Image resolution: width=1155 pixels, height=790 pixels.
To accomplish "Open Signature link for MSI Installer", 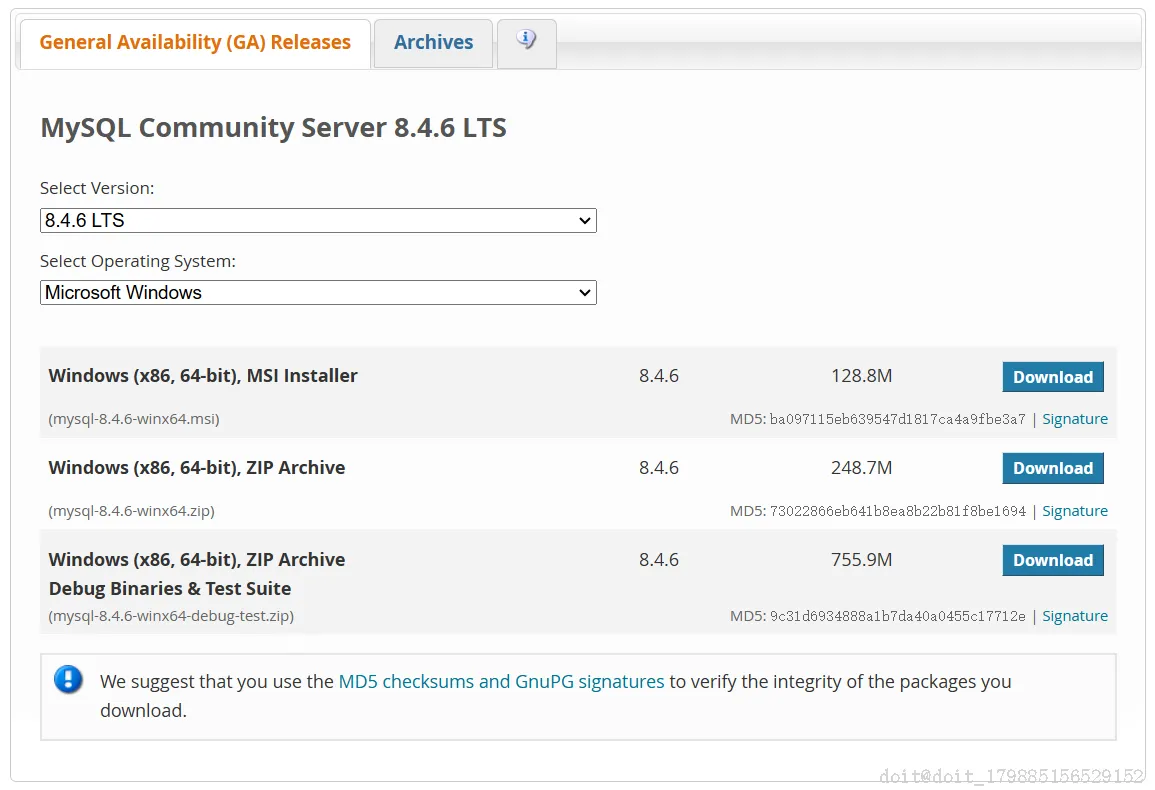I will (x=1075, y=419).
